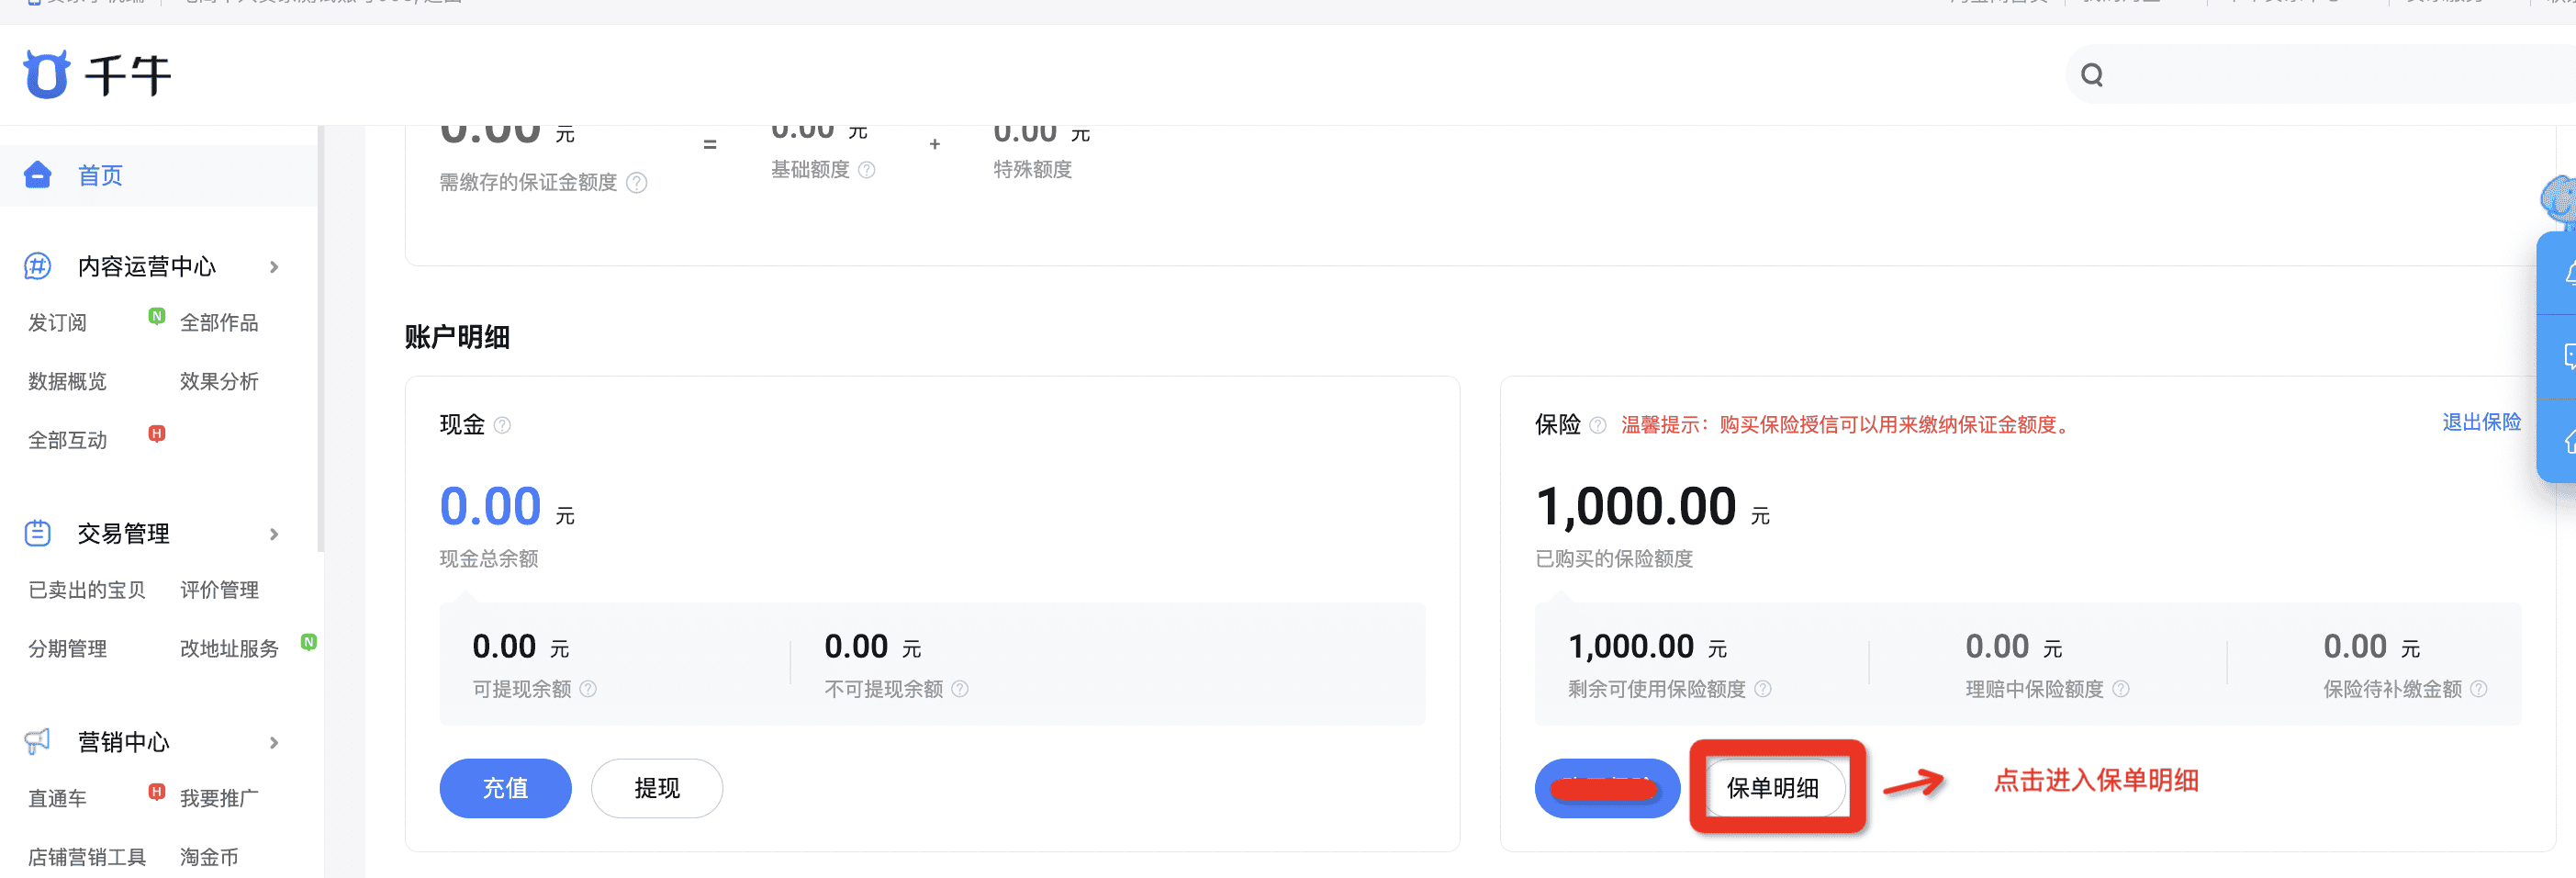Image resolution: width=2576 pixels, height=878 pixels.
Task: Click the content operations center hash icon
Action: coord(38,266)
